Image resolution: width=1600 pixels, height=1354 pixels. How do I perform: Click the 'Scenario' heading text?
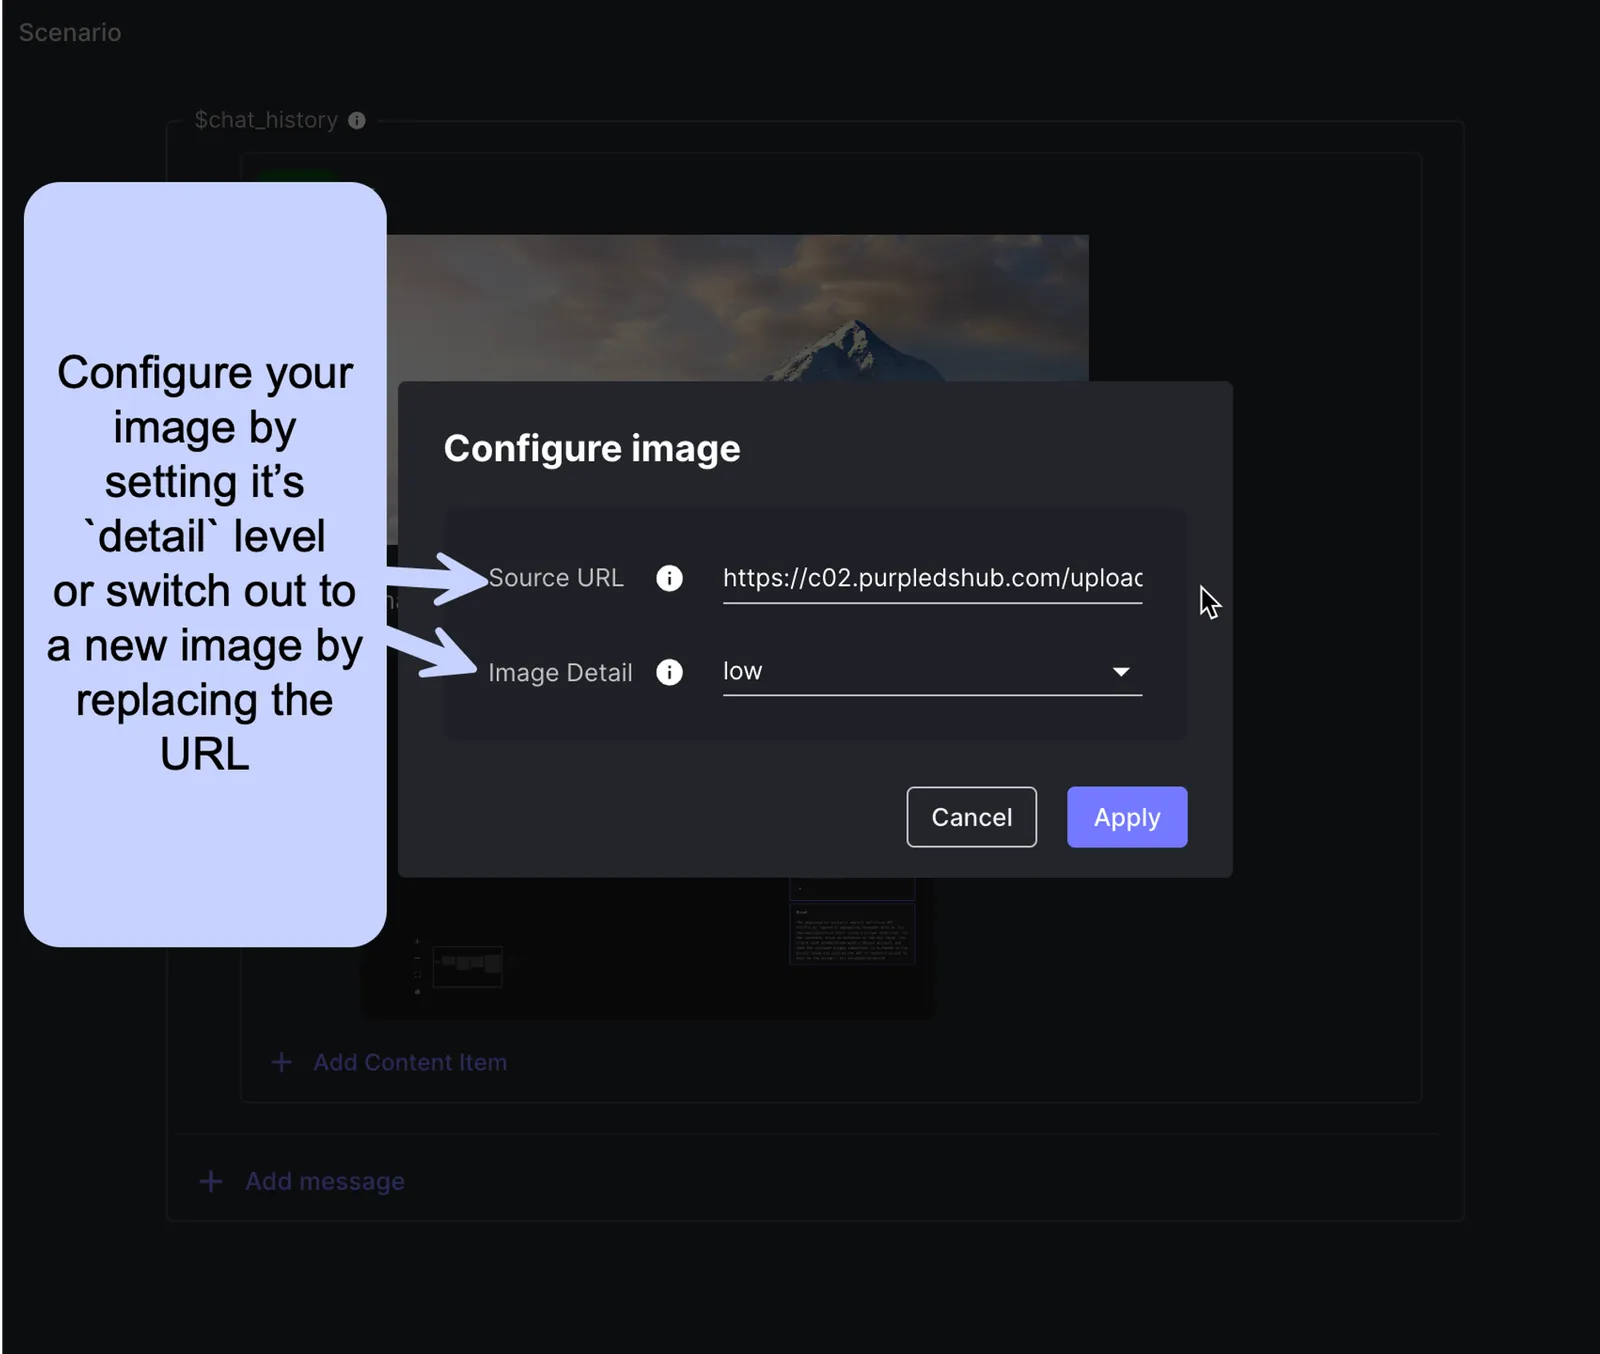click(70, 33)
